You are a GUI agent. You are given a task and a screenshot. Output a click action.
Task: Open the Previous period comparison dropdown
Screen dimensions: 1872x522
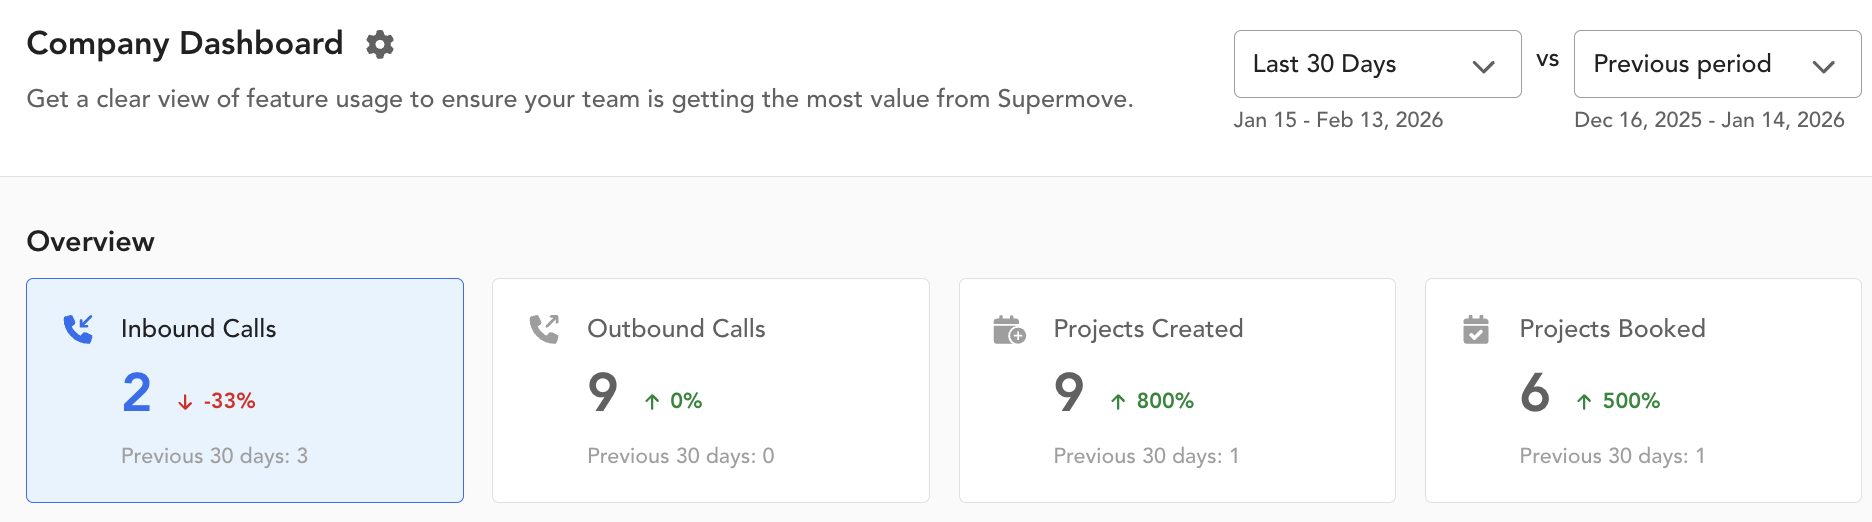point(1716,64)
